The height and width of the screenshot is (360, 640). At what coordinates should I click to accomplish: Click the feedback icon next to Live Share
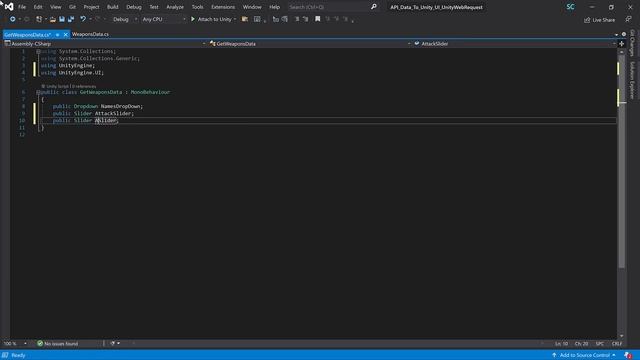point(628,20)
